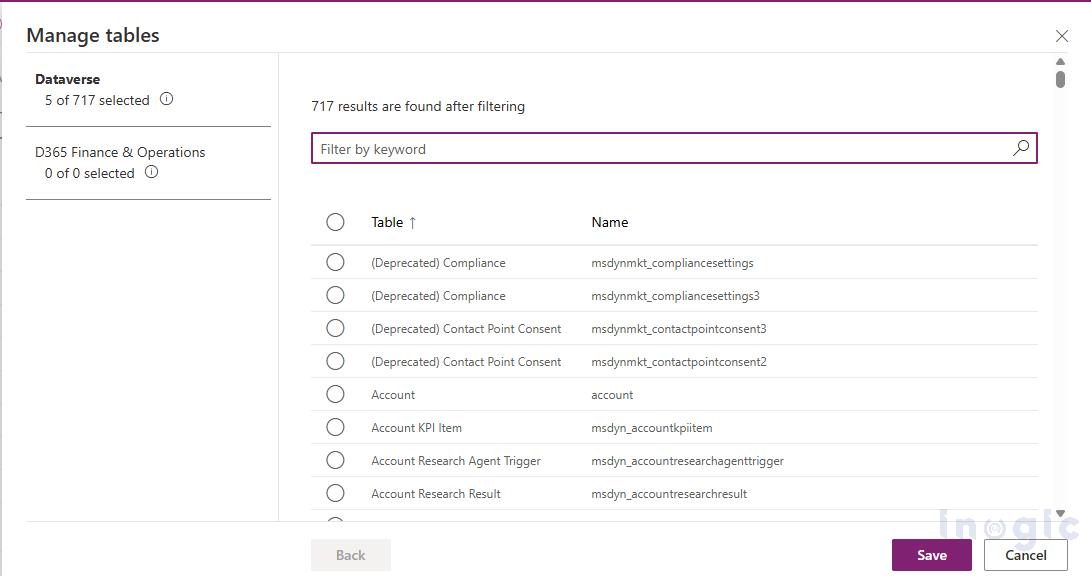The width and height of the screenshot is (1091, 576).
Task: Click the Account KPI Item table label
Action: tap(416, 428)
